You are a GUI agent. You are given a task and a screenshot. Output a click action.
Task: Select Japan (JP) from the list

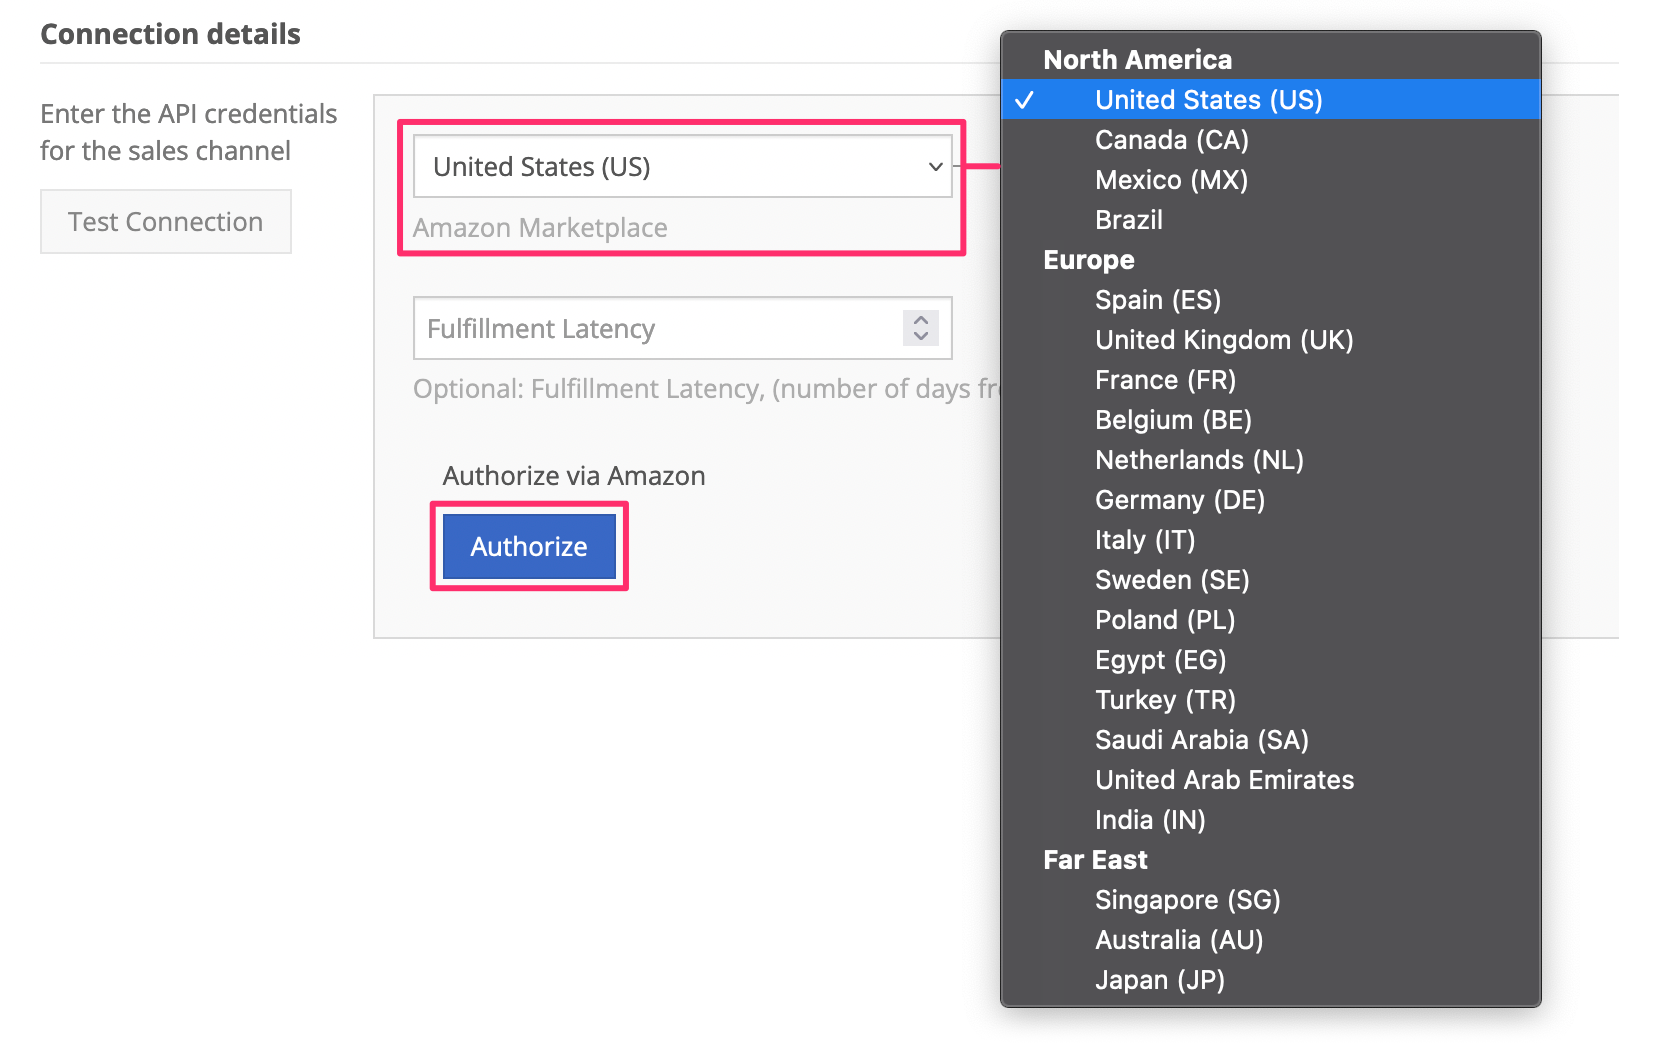click(x=1271, y=979)
